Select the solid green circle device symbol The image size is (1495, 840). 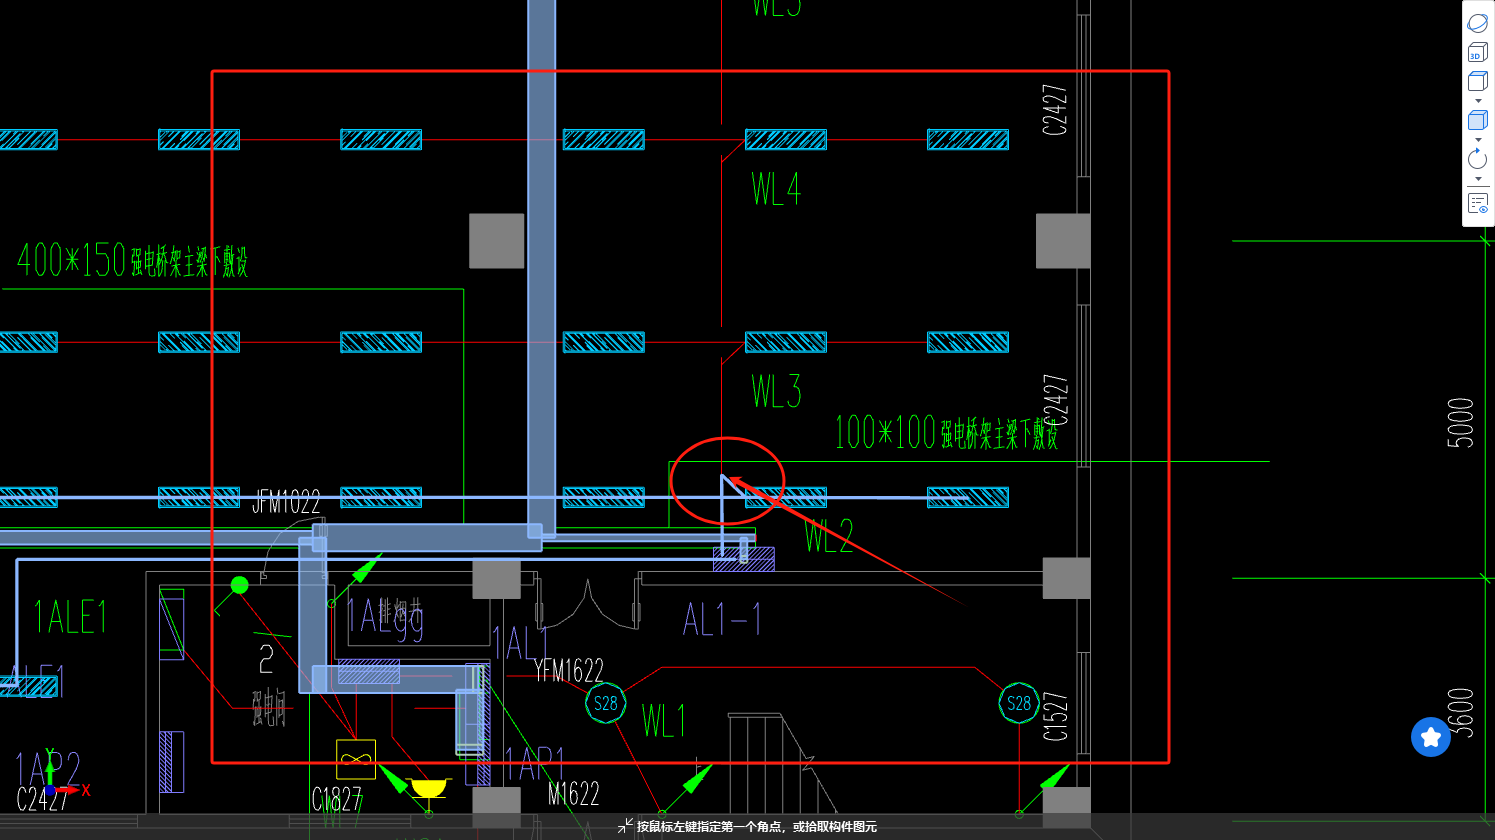point(239,584)
